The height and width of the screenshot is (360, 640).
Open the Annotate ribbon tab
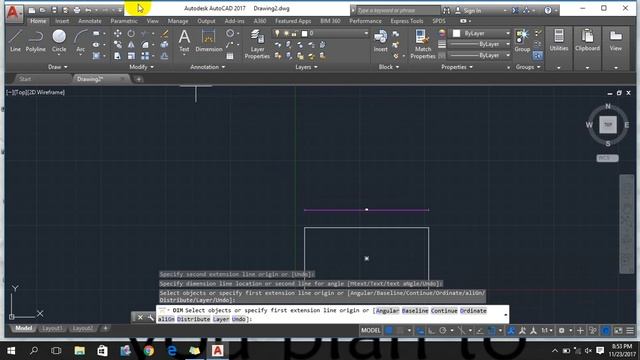pyautogui.click(x=90, y=21)
